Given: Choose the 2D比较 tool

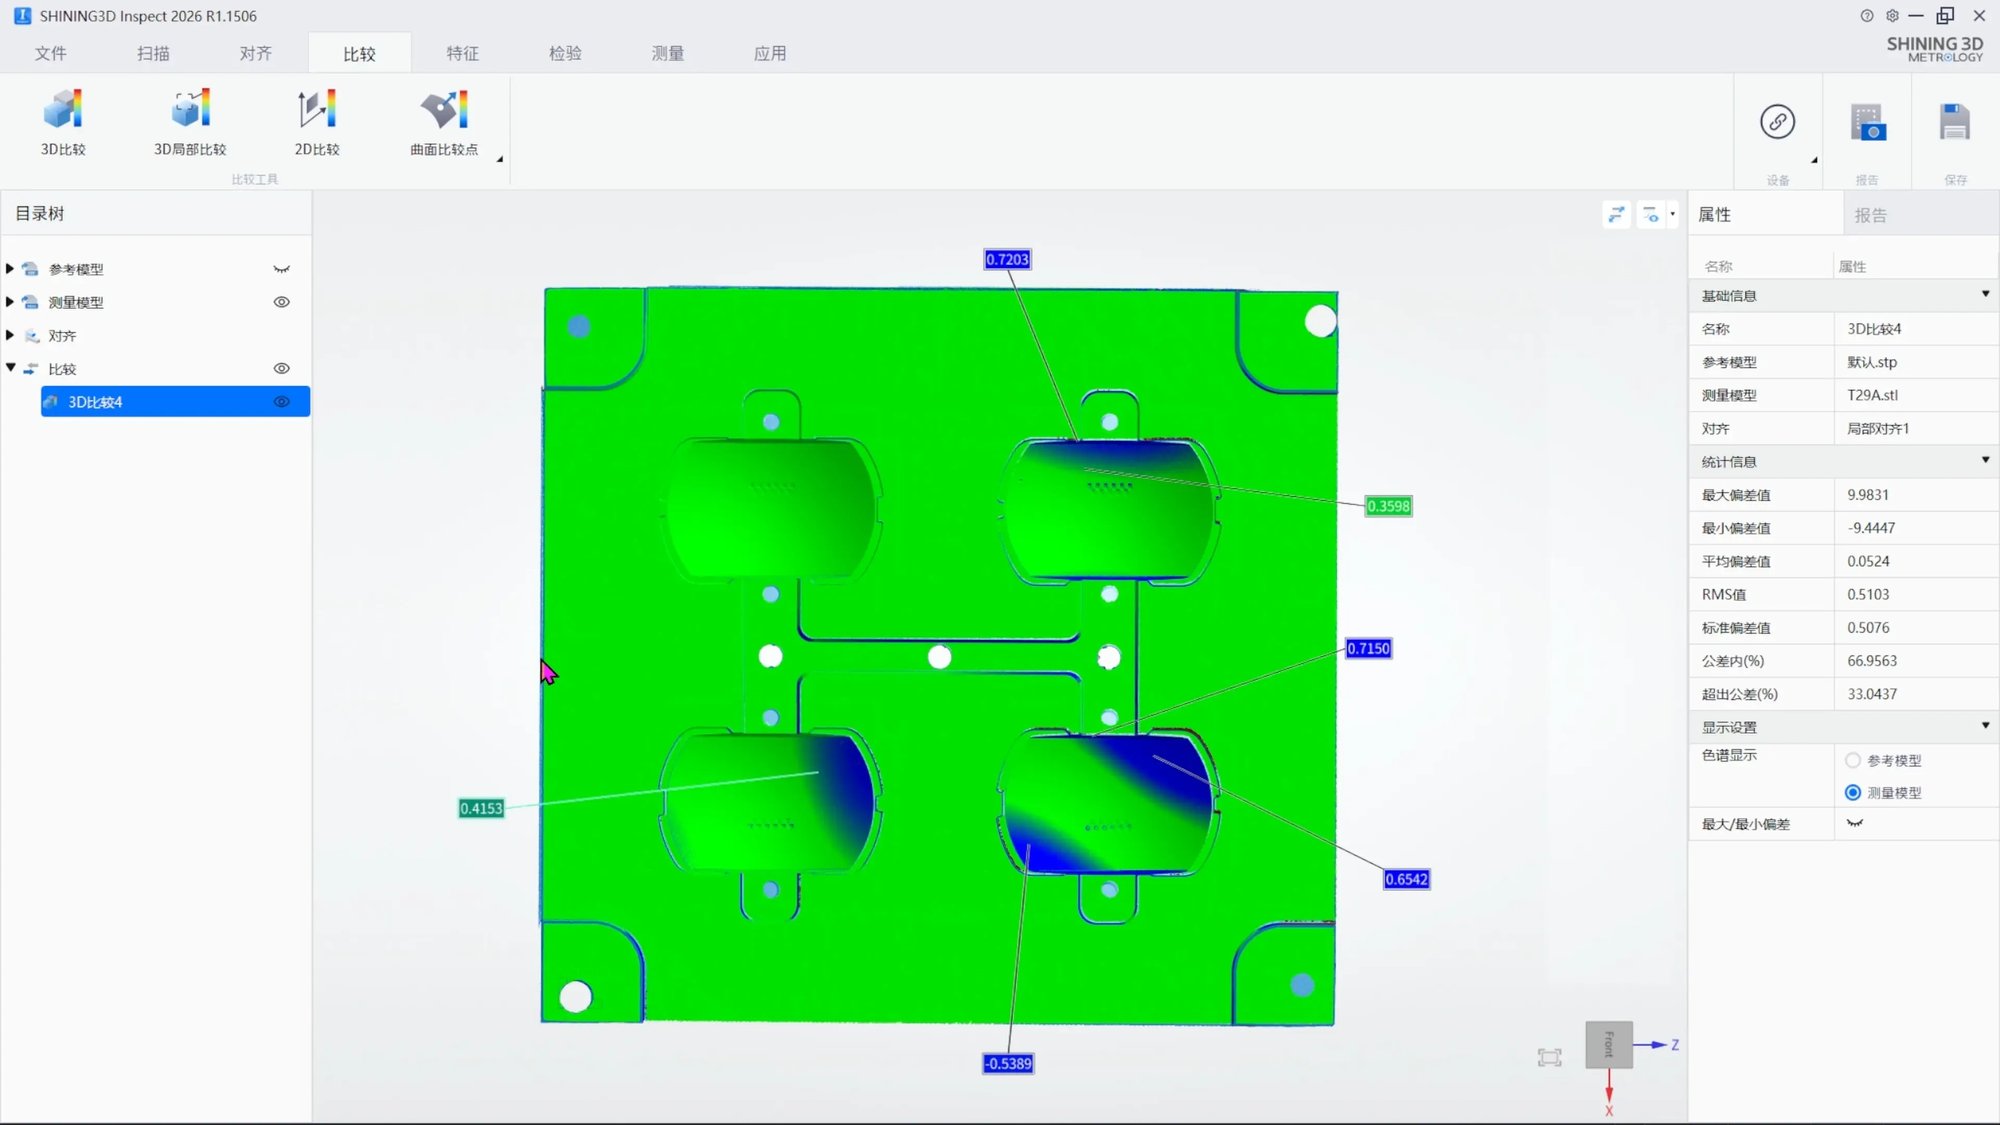Looking at the screenshot, I should [x=317, y=122].
